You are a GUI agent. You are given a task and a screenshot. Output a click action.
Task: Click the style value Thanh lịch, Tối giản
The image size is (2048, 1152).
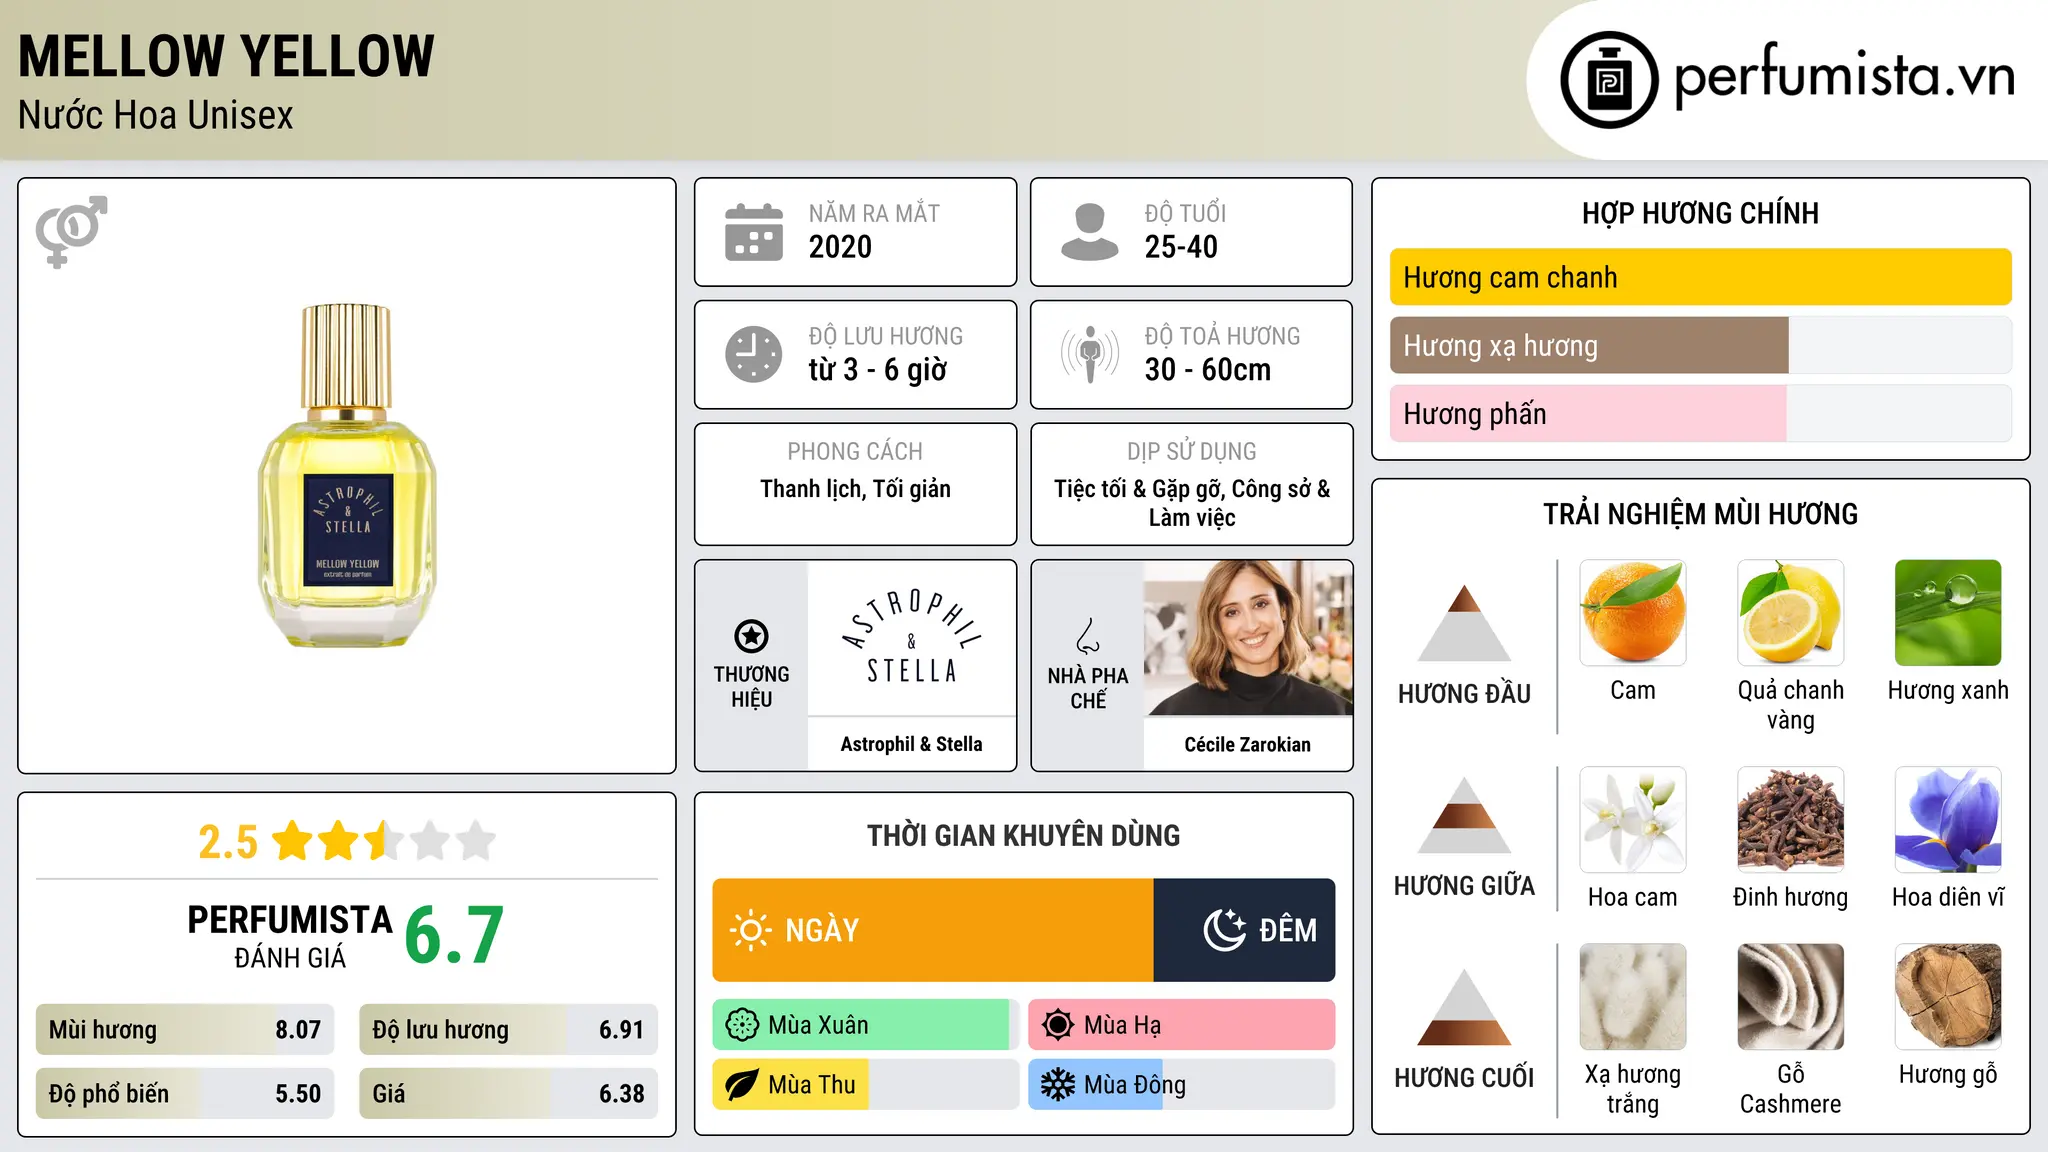coord(855,489)
